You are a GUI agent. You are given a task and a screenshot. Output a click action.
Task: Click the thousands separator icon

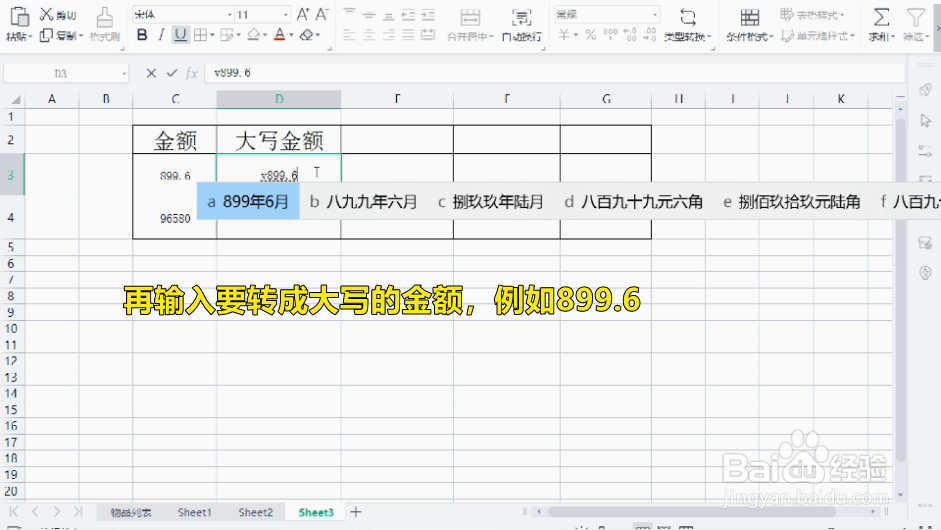point(610,35)
